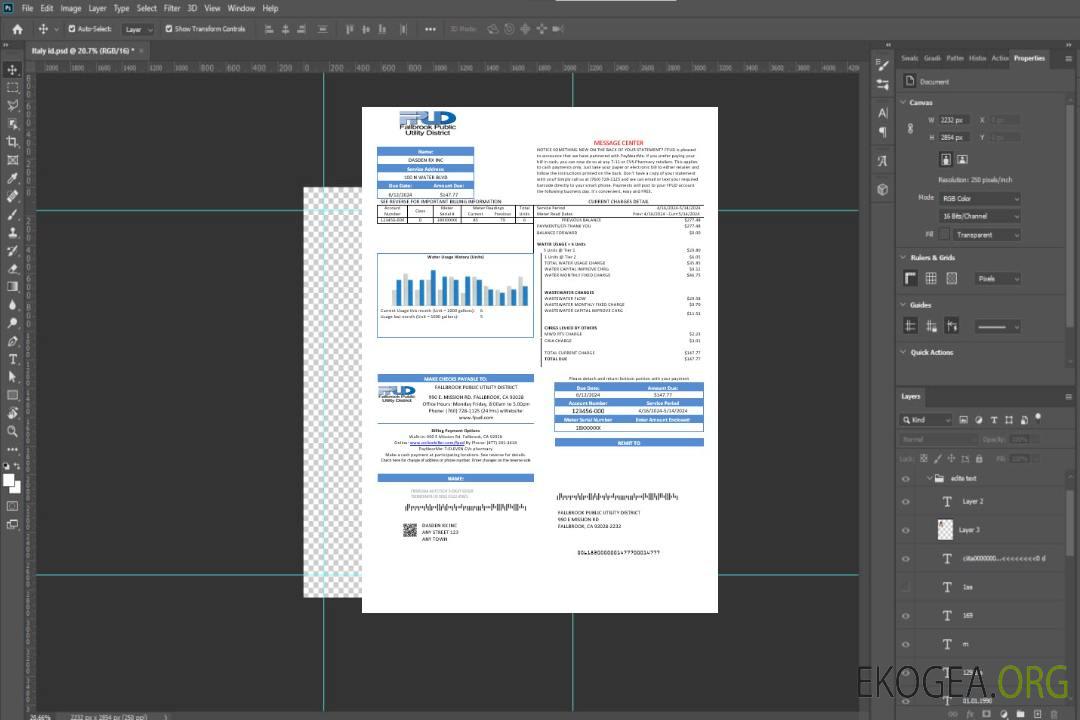Select the Clone Stamp tool
This screenshot has width=1080, height=720.
(x=12, y=233)
